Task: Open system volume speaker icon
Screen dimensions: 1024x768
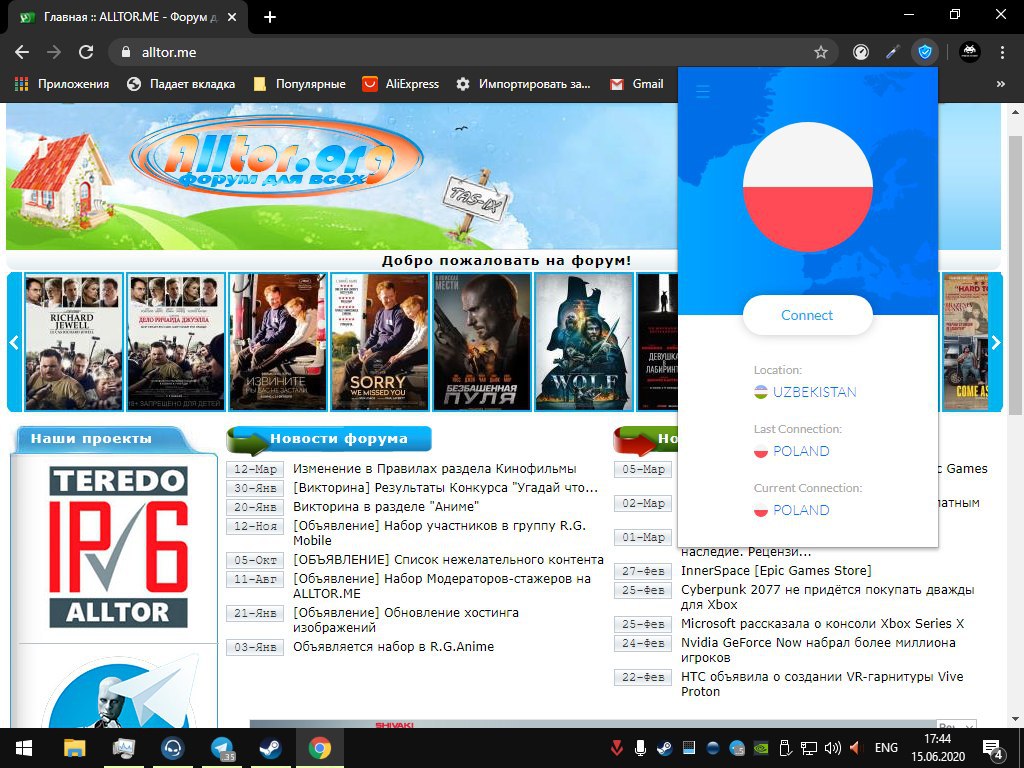Action: 833,748
